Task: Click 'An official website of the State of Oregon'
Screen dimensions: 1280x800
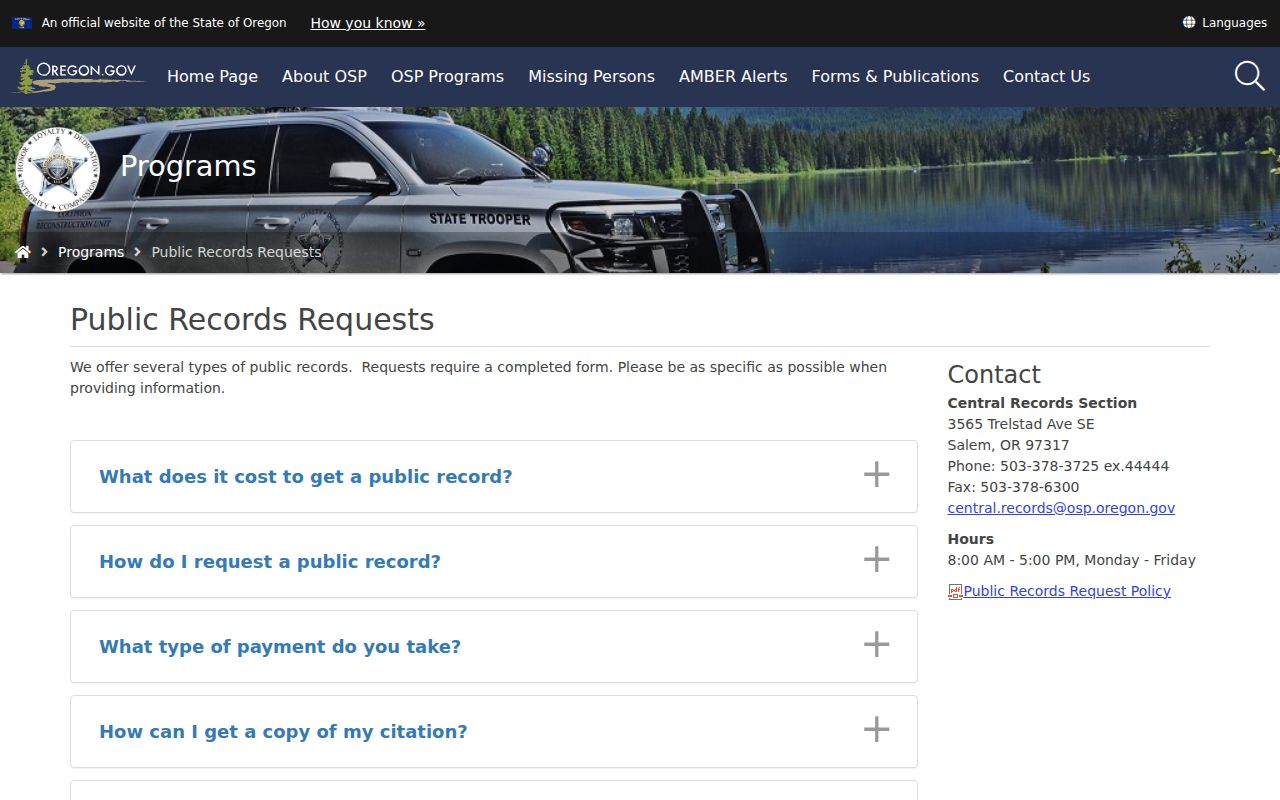Action: [x=164, y=22]
